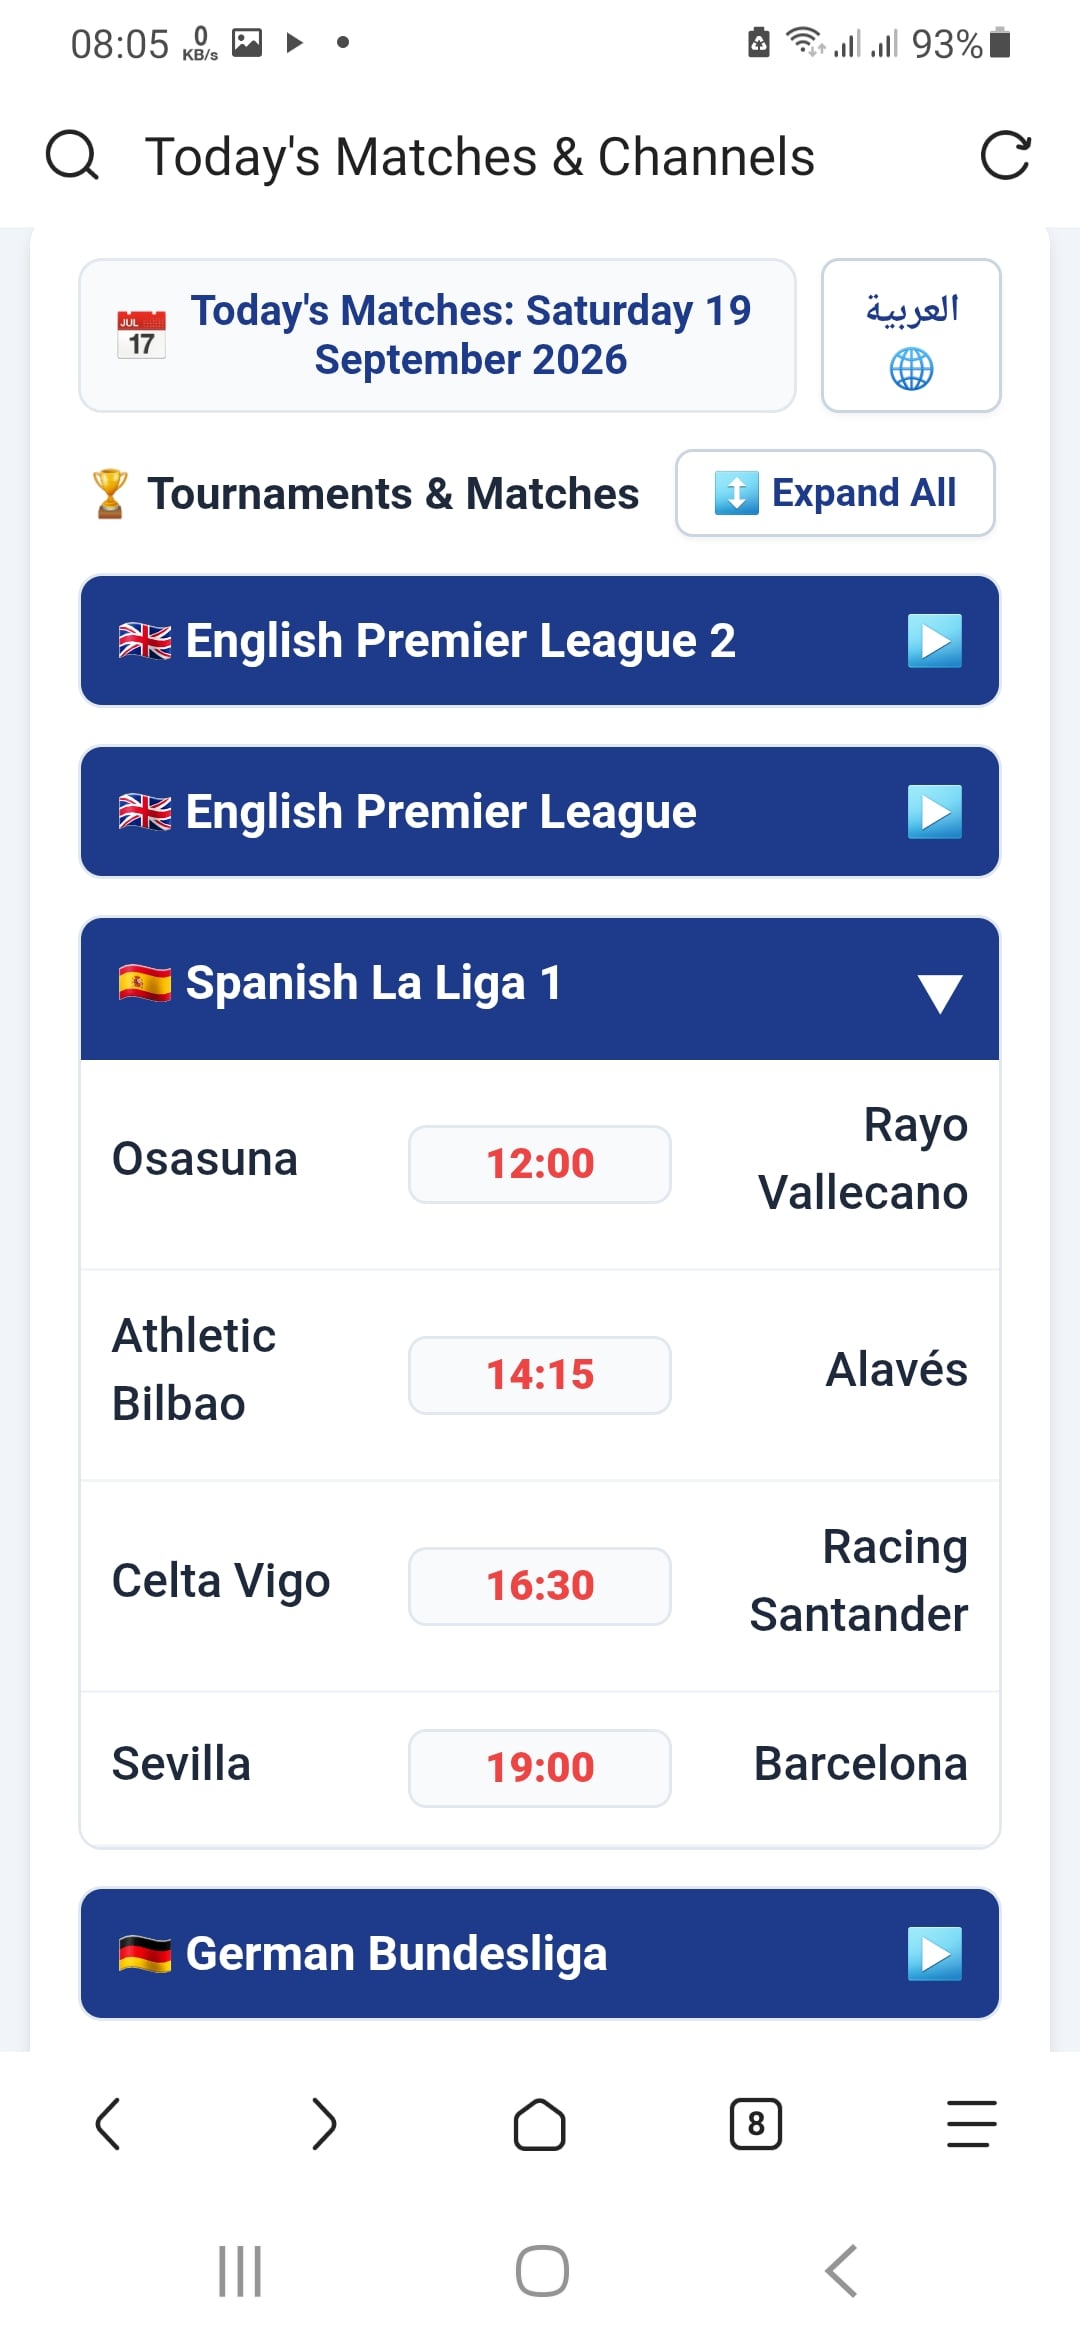Expand the German Bundesliga section
The image size is (1080, 2340).
(540, 1953)
